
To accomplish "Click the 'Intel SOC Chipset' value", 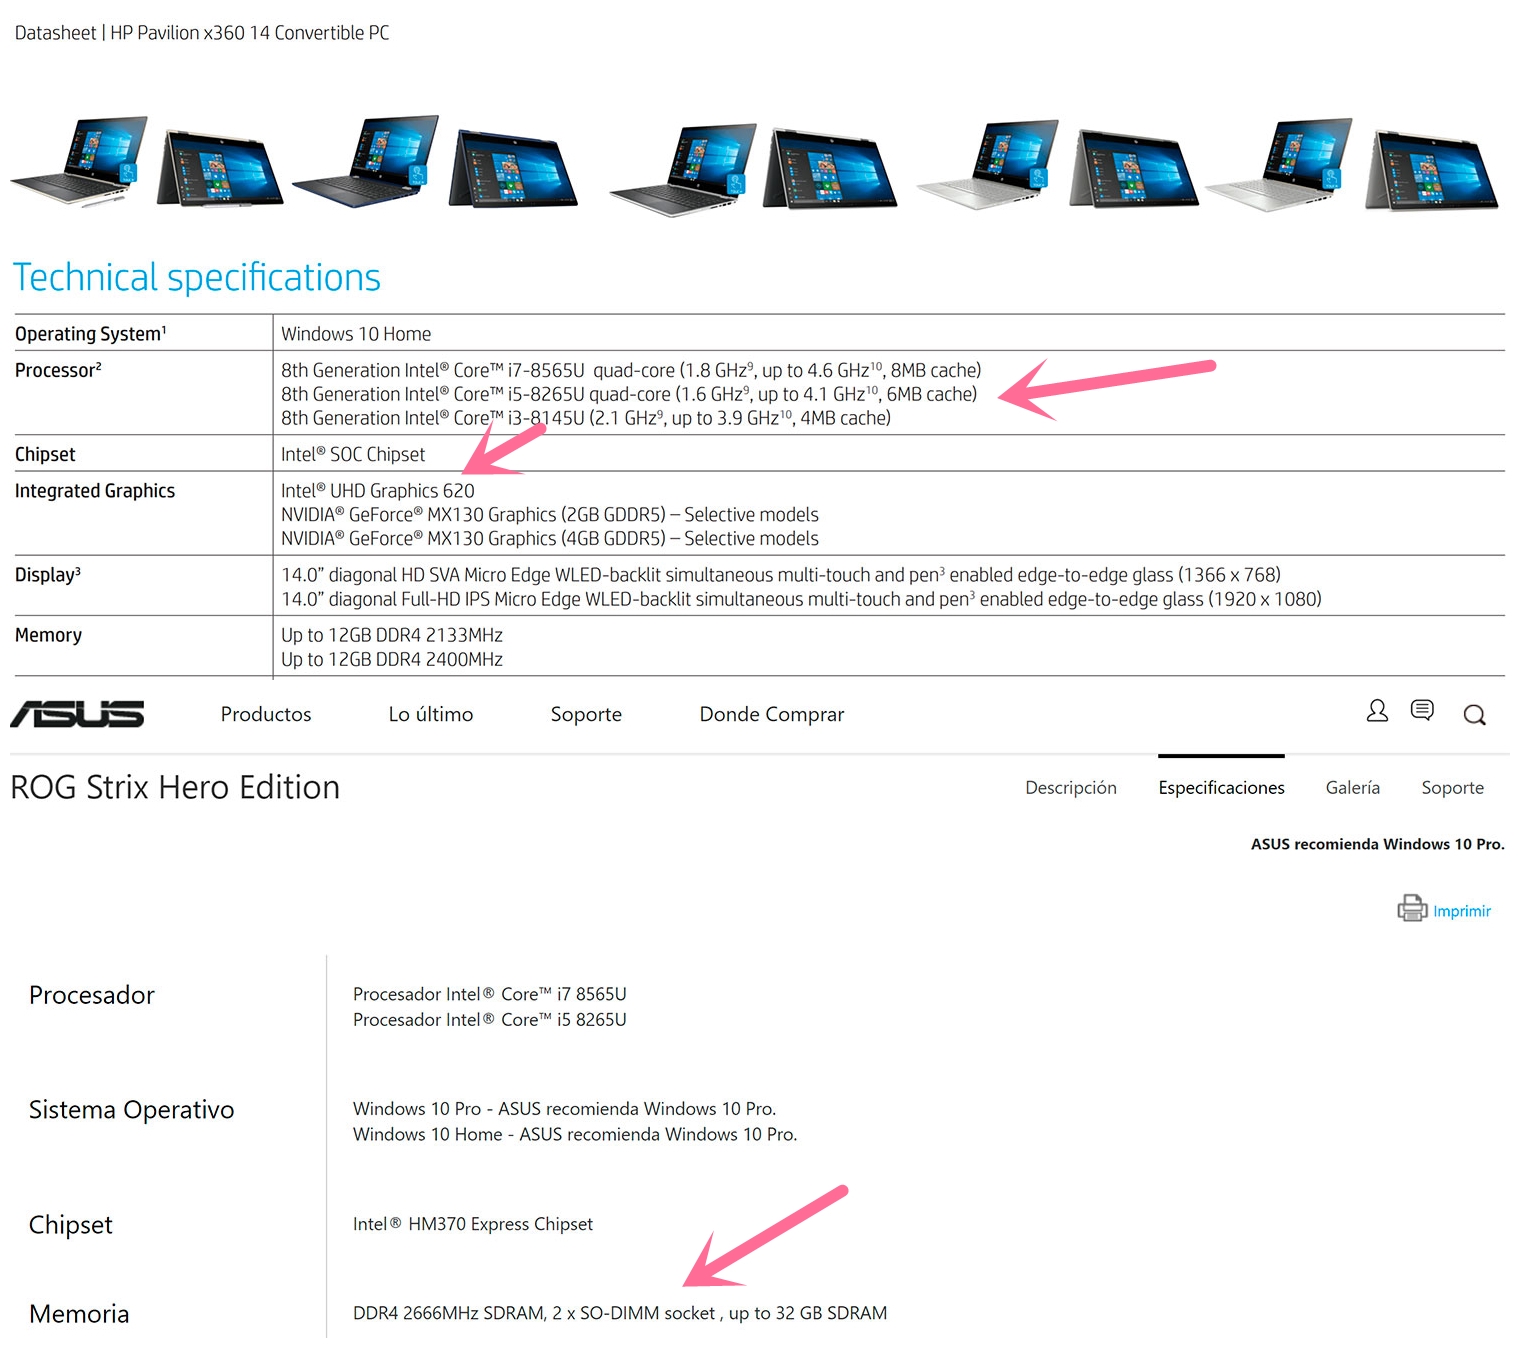I will [x=353, y=454].
